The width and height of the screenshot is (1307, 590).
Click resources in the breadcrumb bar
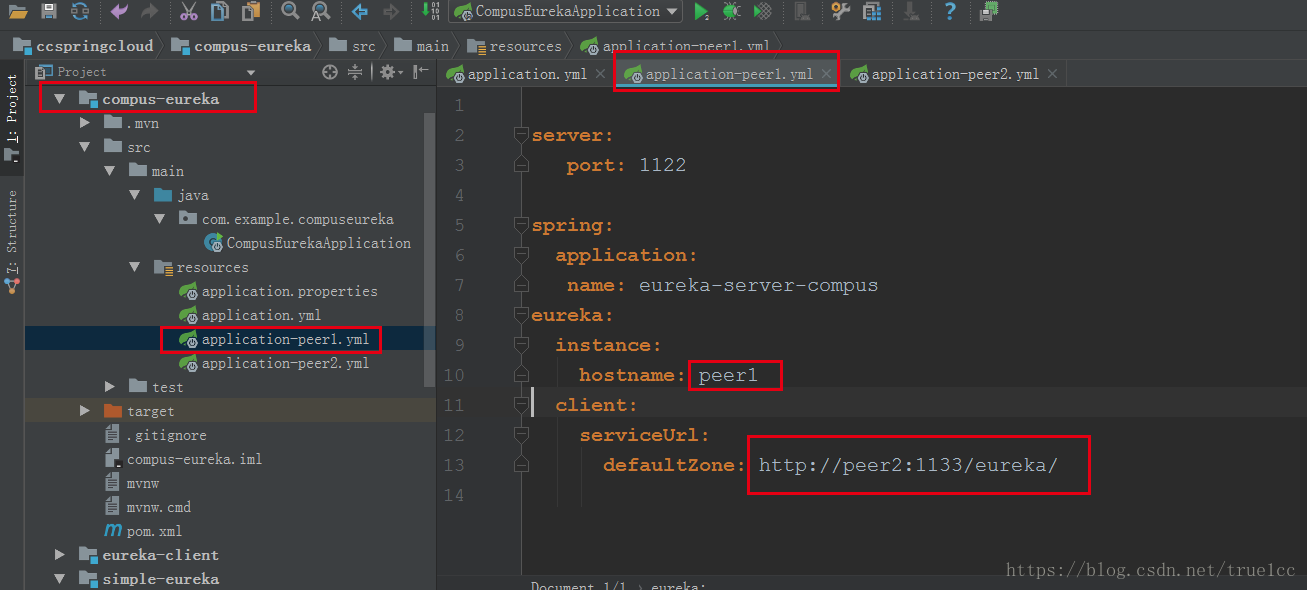514,46
